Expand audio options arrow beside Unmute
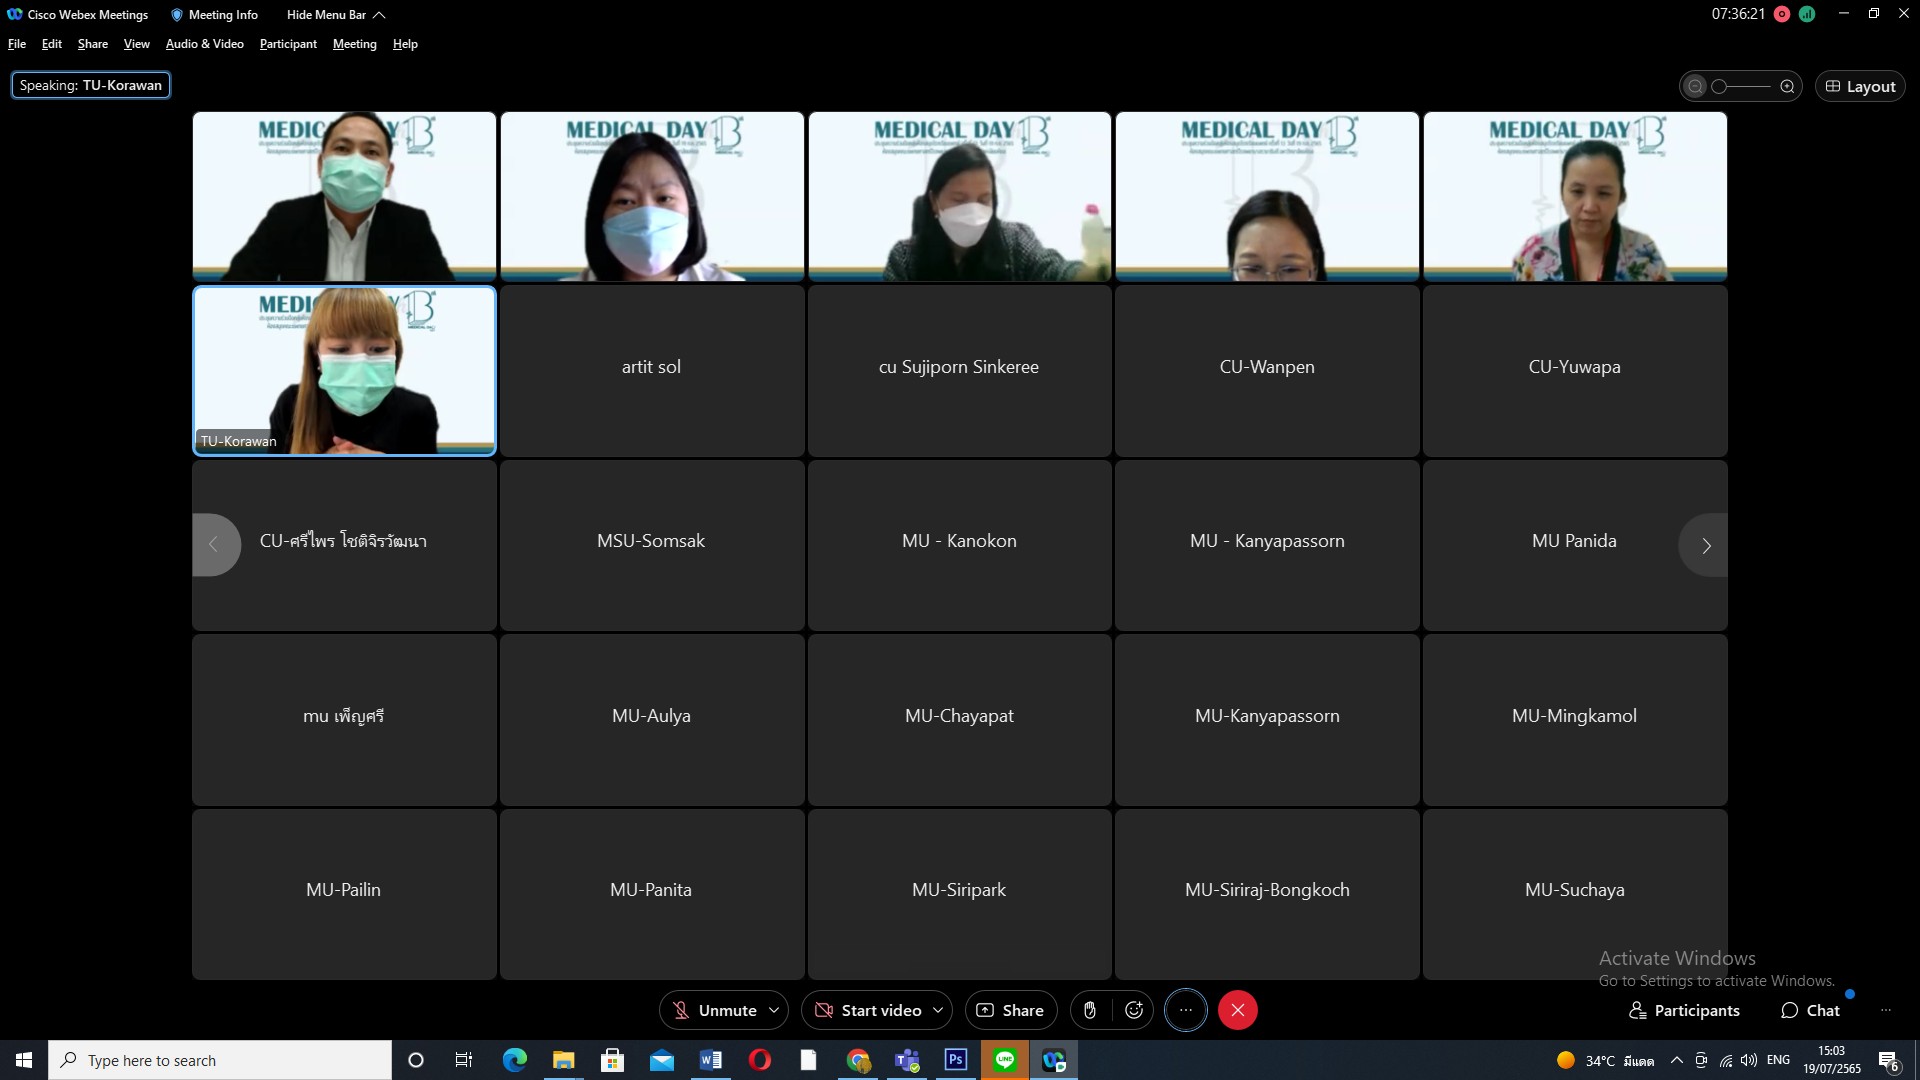This screenshot has height=1080, width=1920. click(773, 1010)
